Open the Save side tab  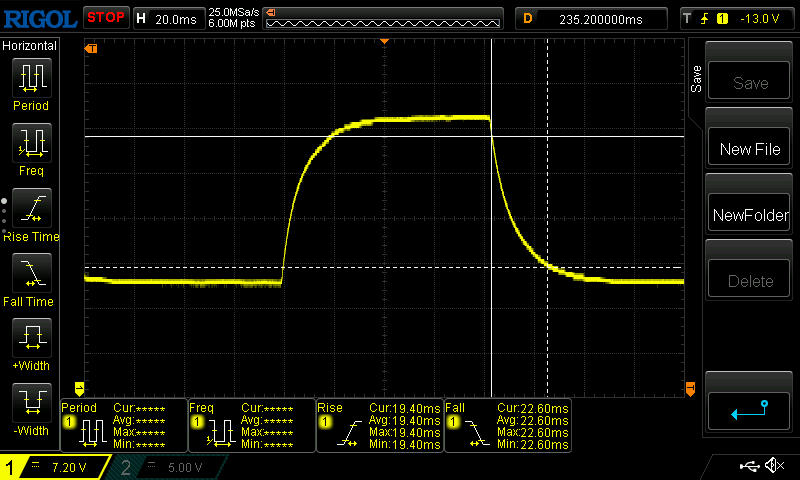(696, 79)
